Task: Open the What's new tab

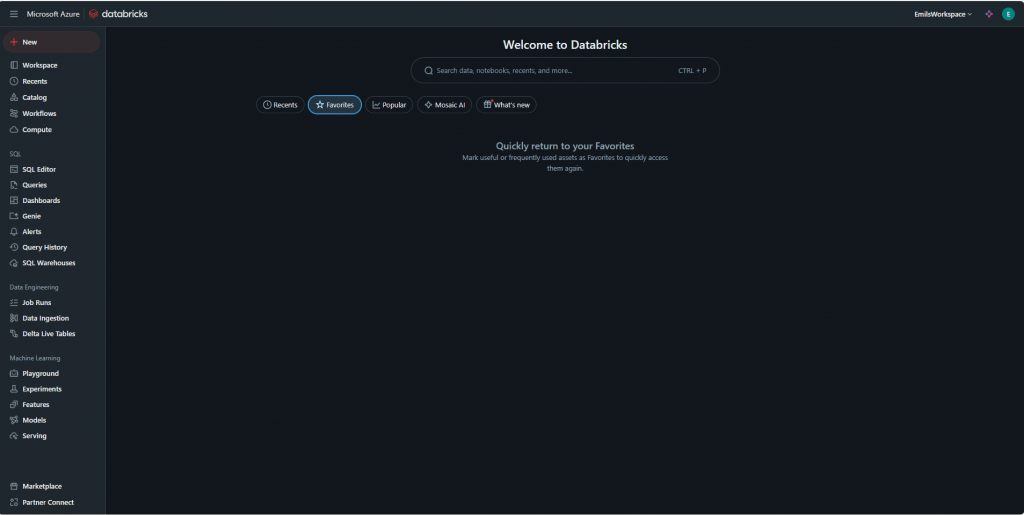Action: coord(506,104)
